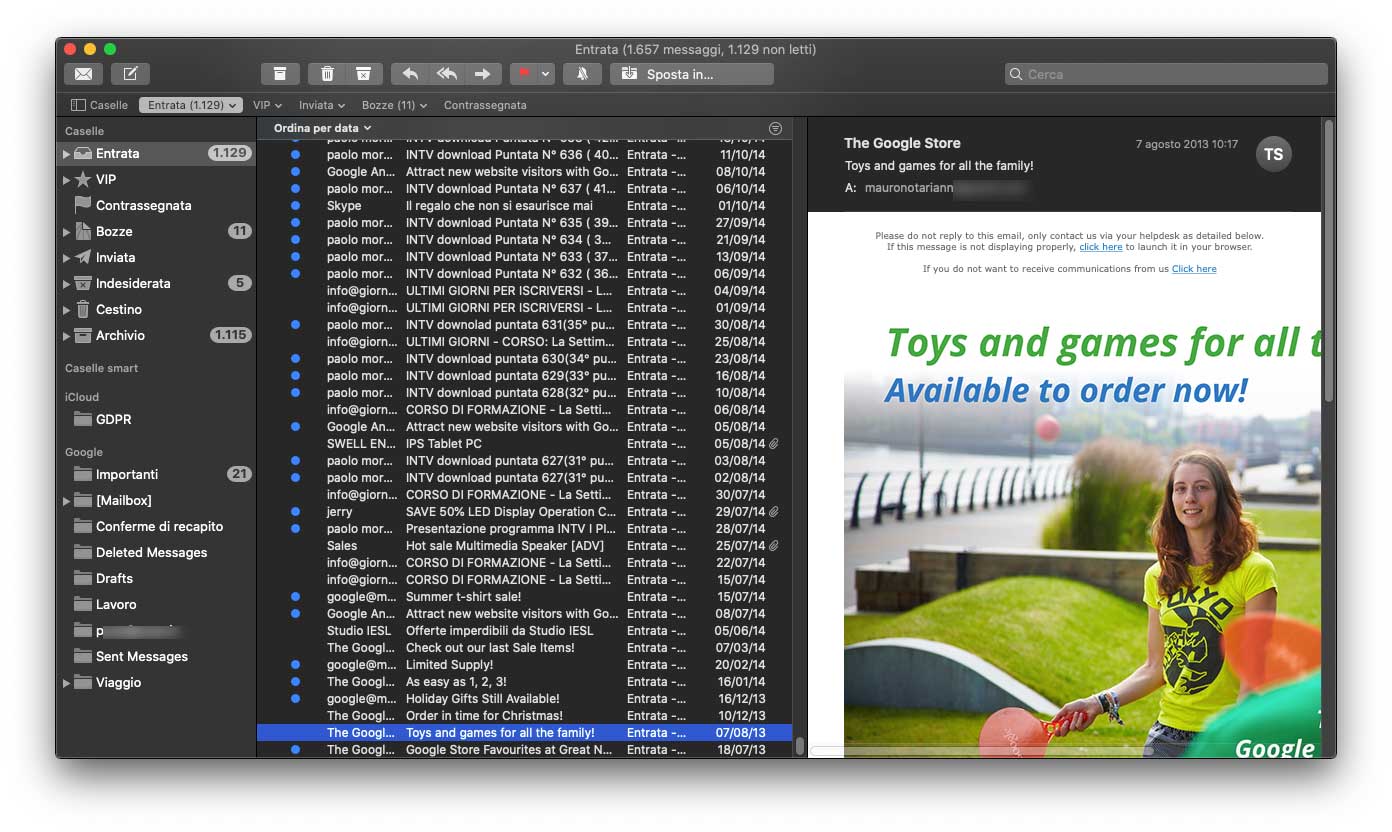1392x832 pixels.
Task: Expand the Cestino mailbox
Action: click(x=66, y=310)
